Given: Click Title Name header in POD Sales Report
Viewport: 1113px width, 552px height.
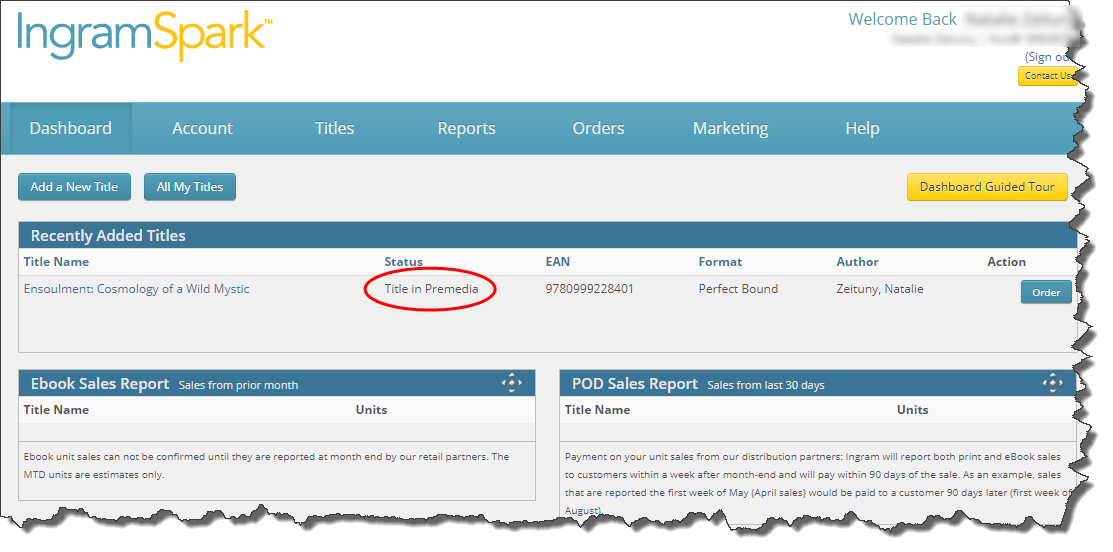Looking at the screenshot, I should pos(597,409).
